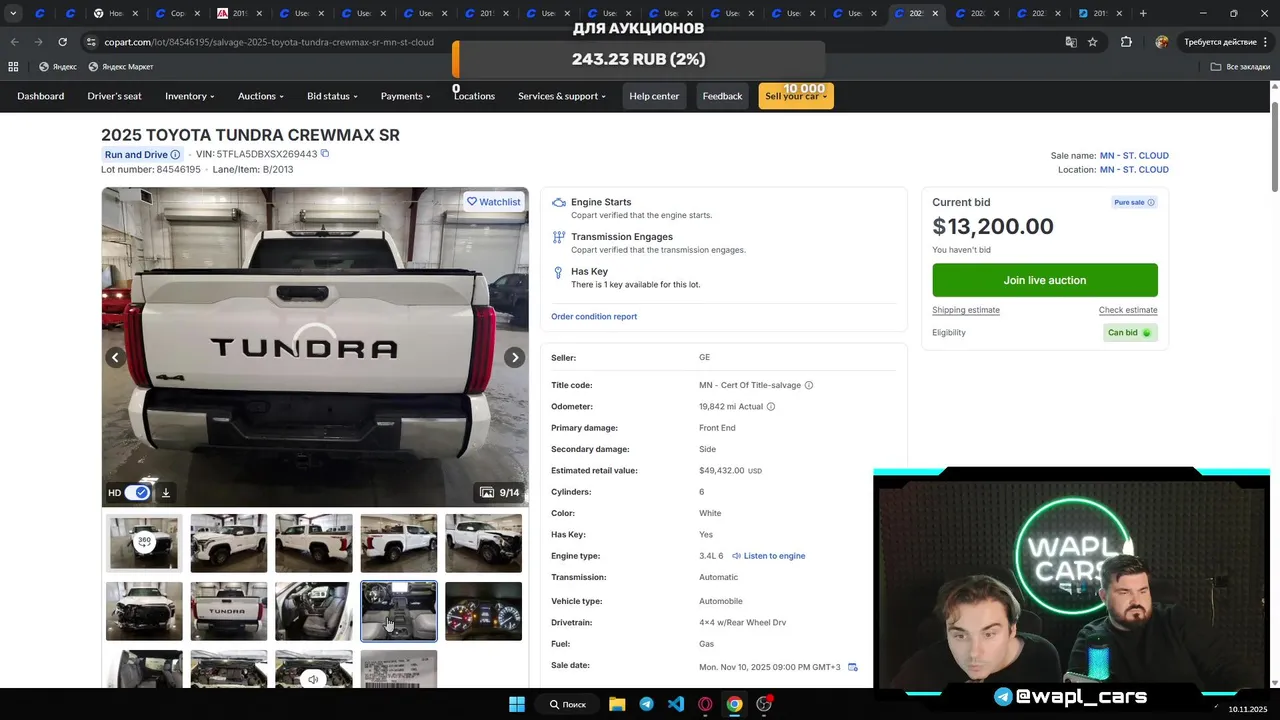Open odometer Actual info icon
The image size is (1280, 720).
coord(770,407)
